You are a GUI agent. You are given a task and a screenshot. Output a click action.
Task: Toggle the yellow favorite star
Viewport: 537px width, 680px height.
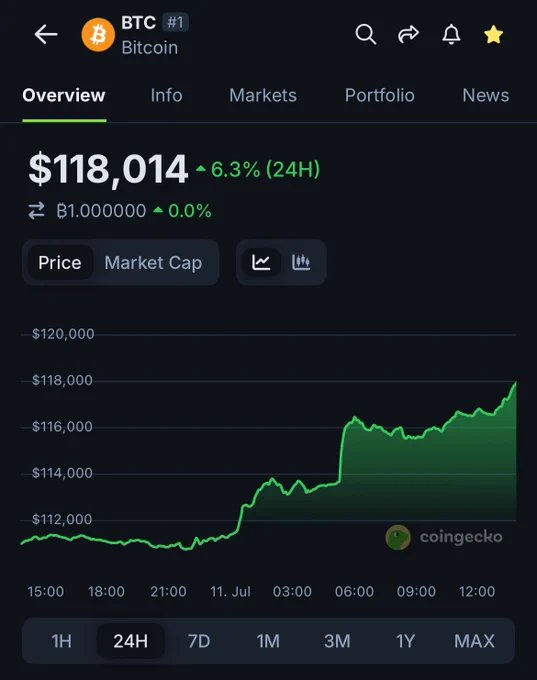(494, 35)
